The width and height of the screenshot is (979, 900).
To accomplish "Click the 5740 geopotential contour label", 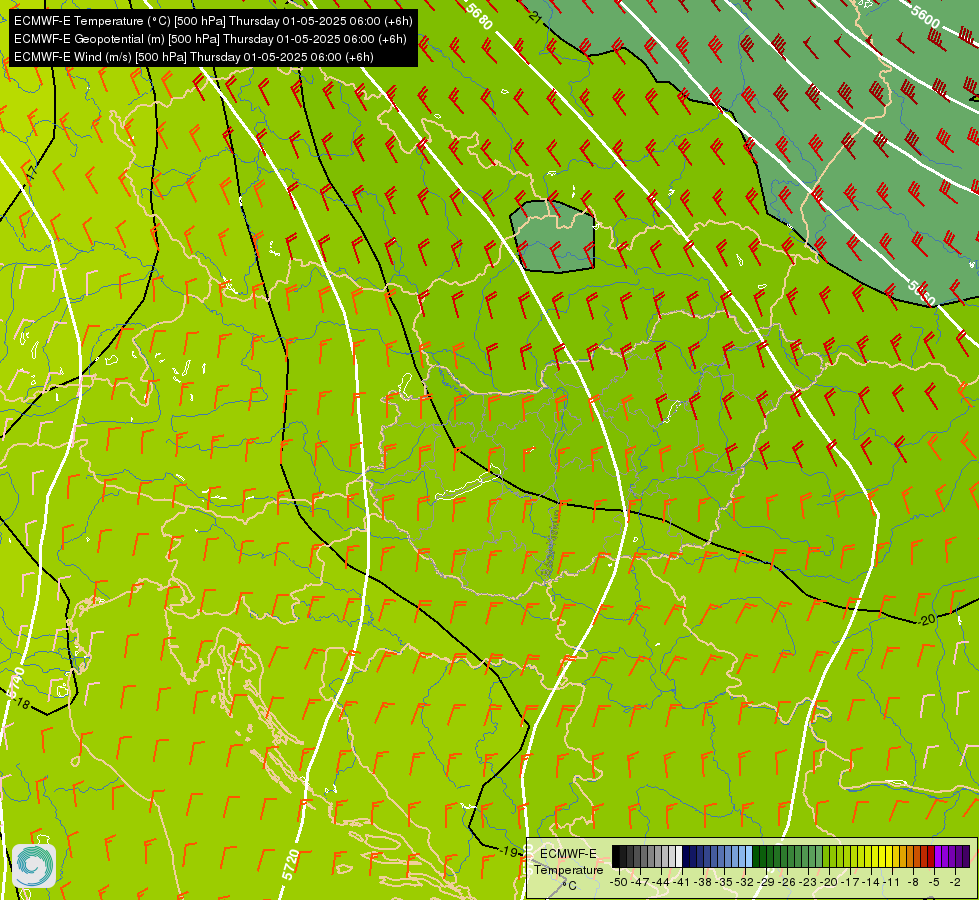I will click(17, 683).
